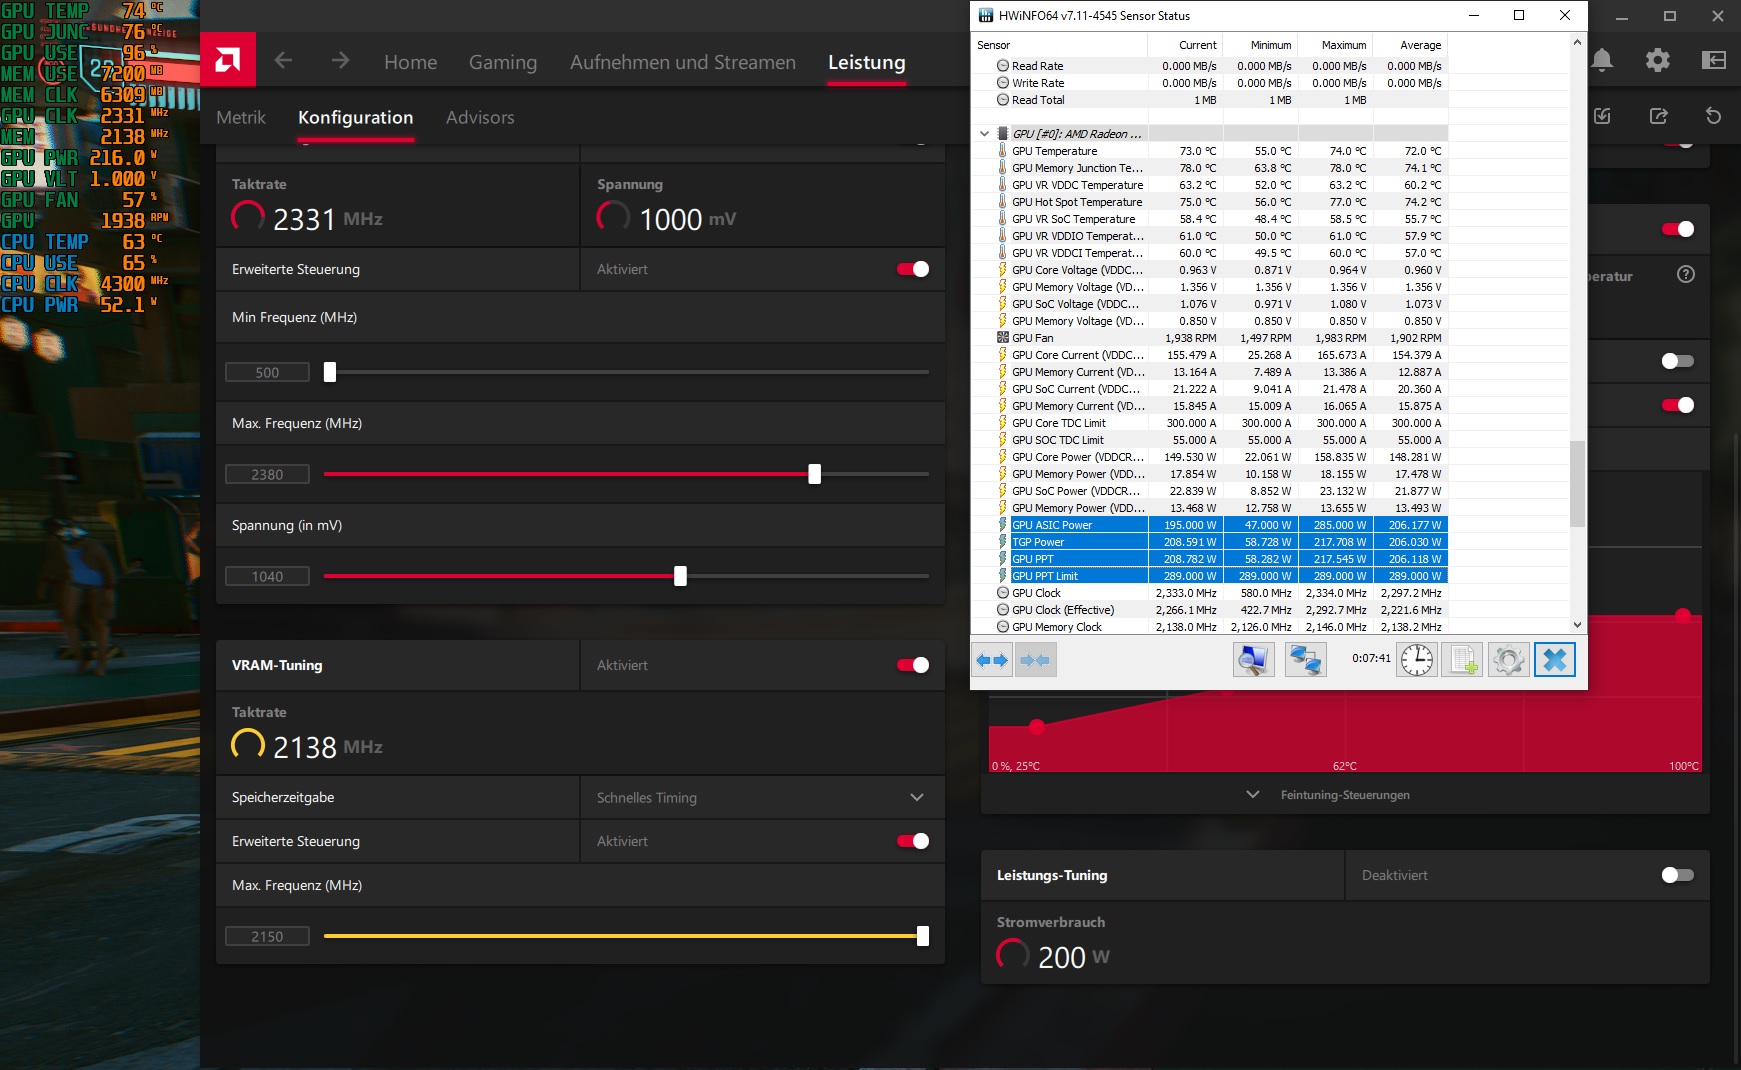Click the clock icon beside Read Rate row
Image resolution: width=1741 pixels, height=1070 pixels.
tap(1002, 66)
